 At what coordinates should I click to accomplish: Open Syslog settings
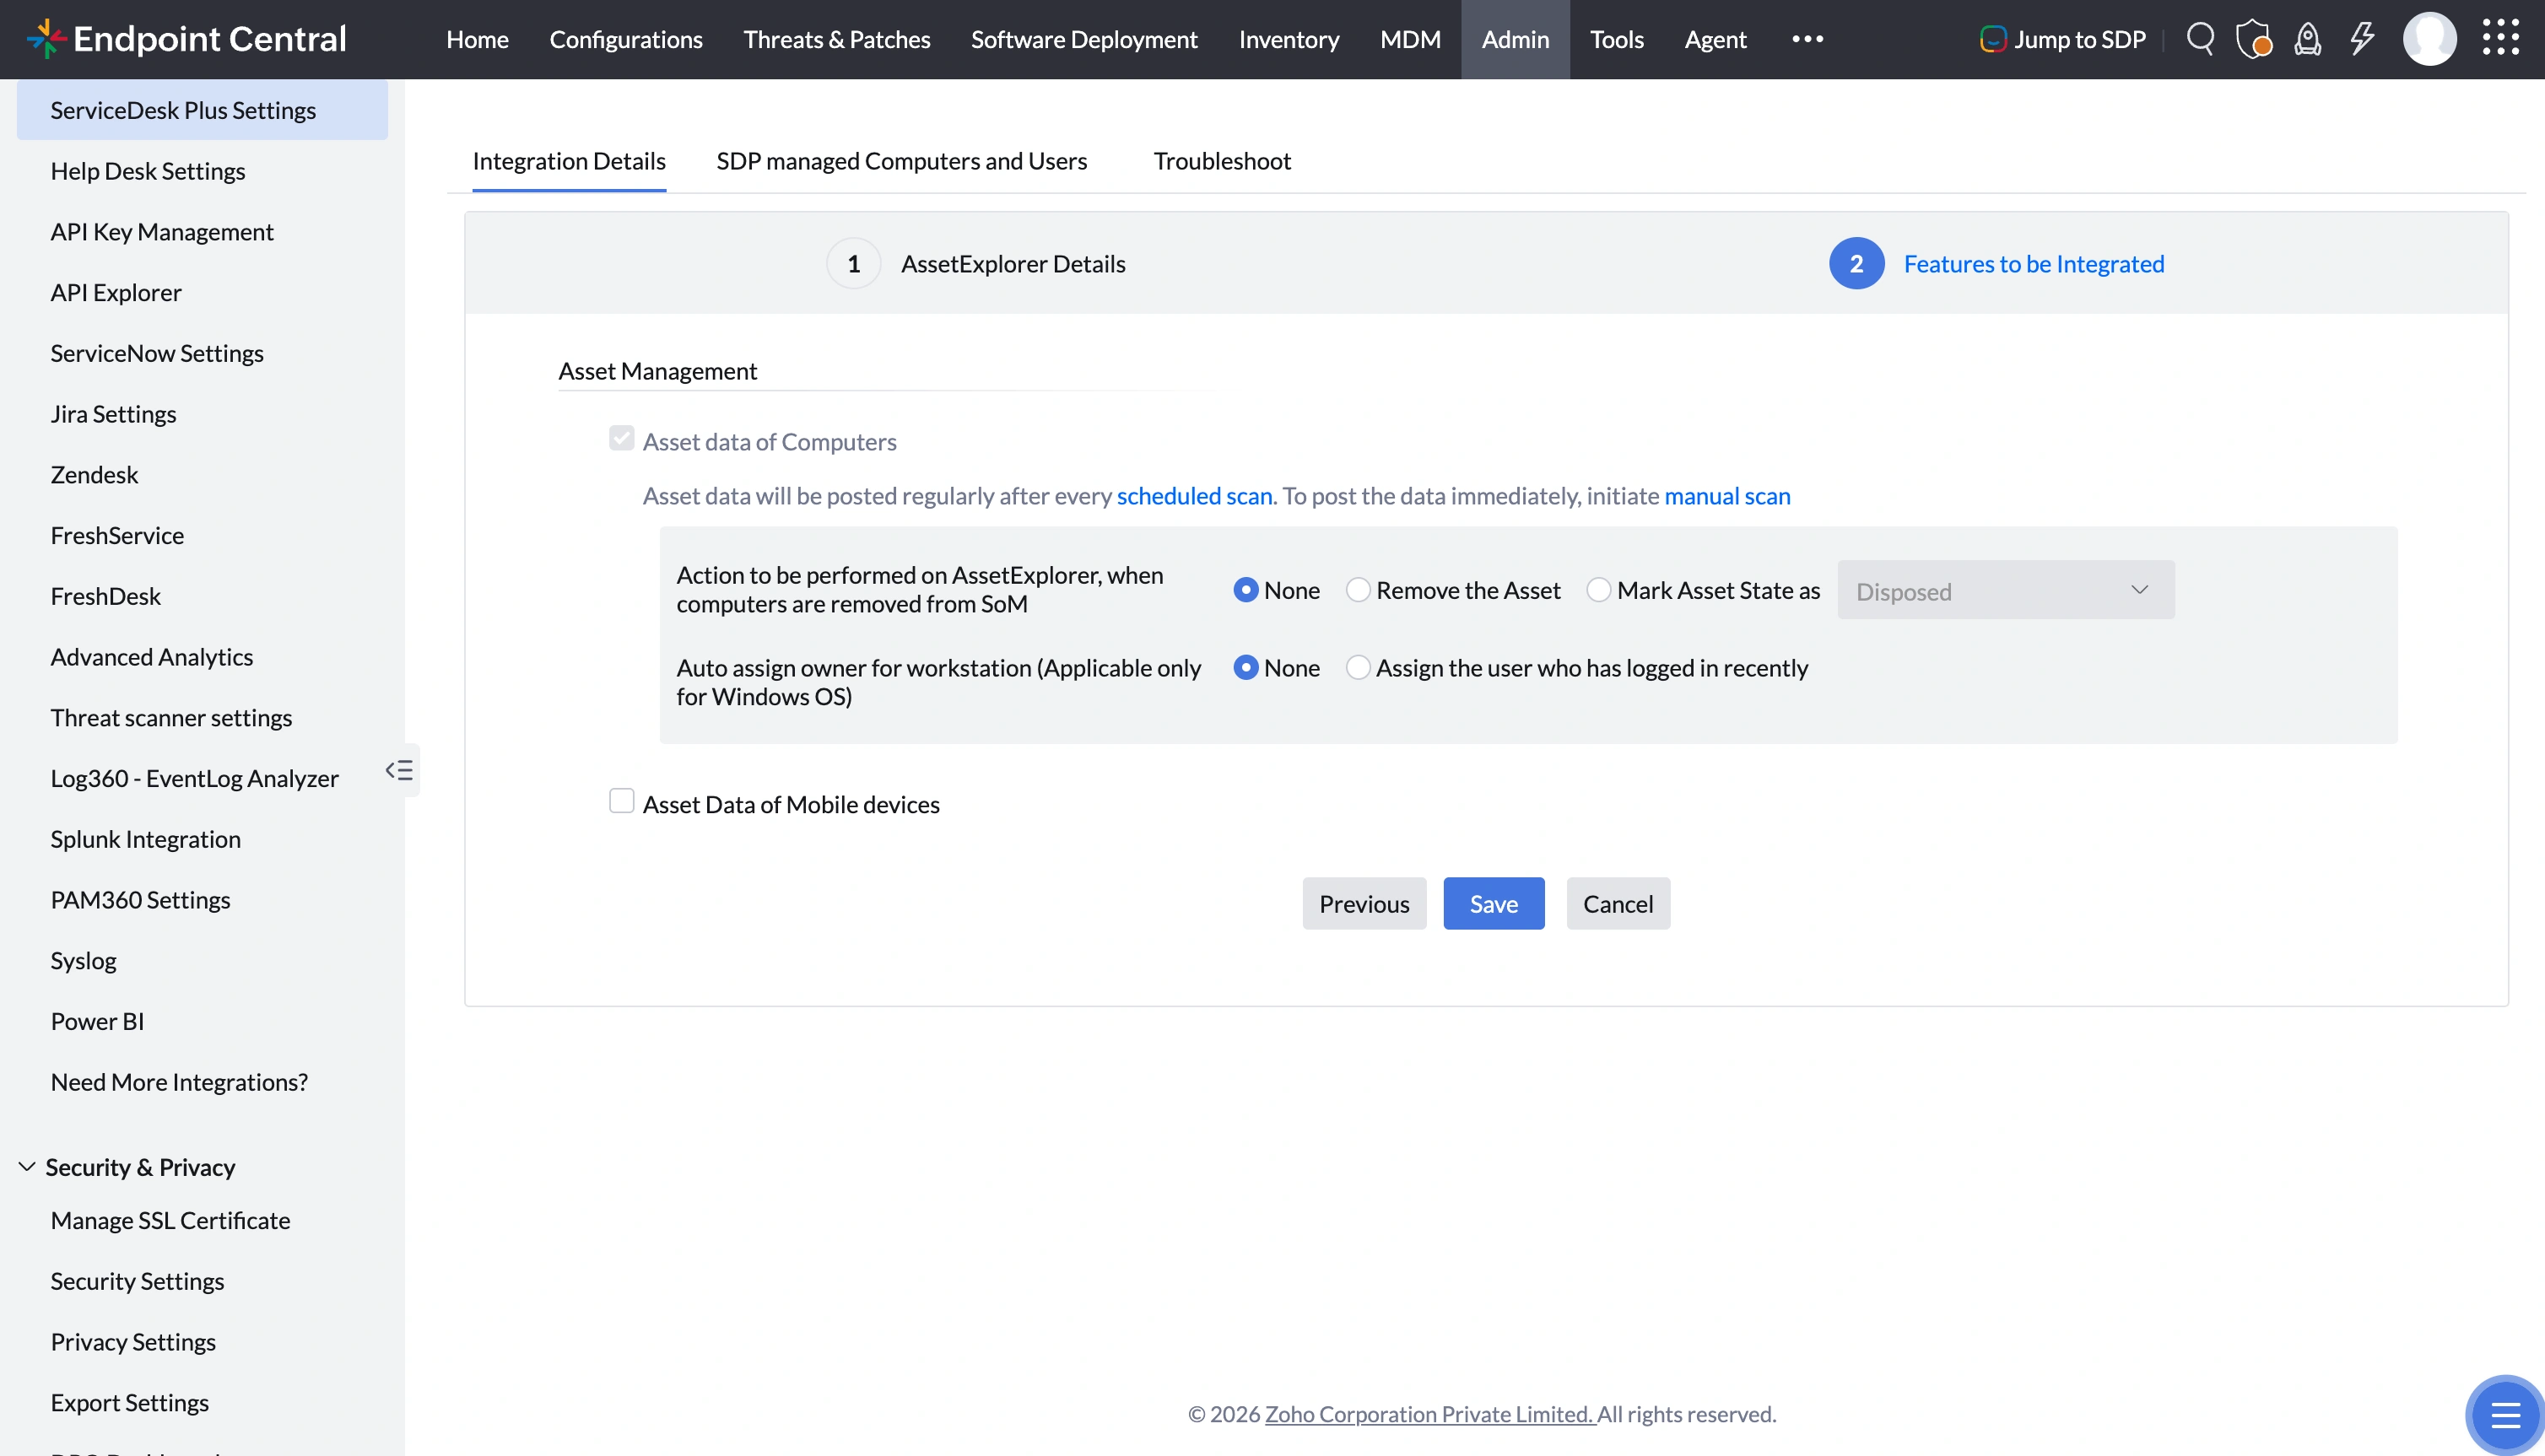tap(83, 961)
